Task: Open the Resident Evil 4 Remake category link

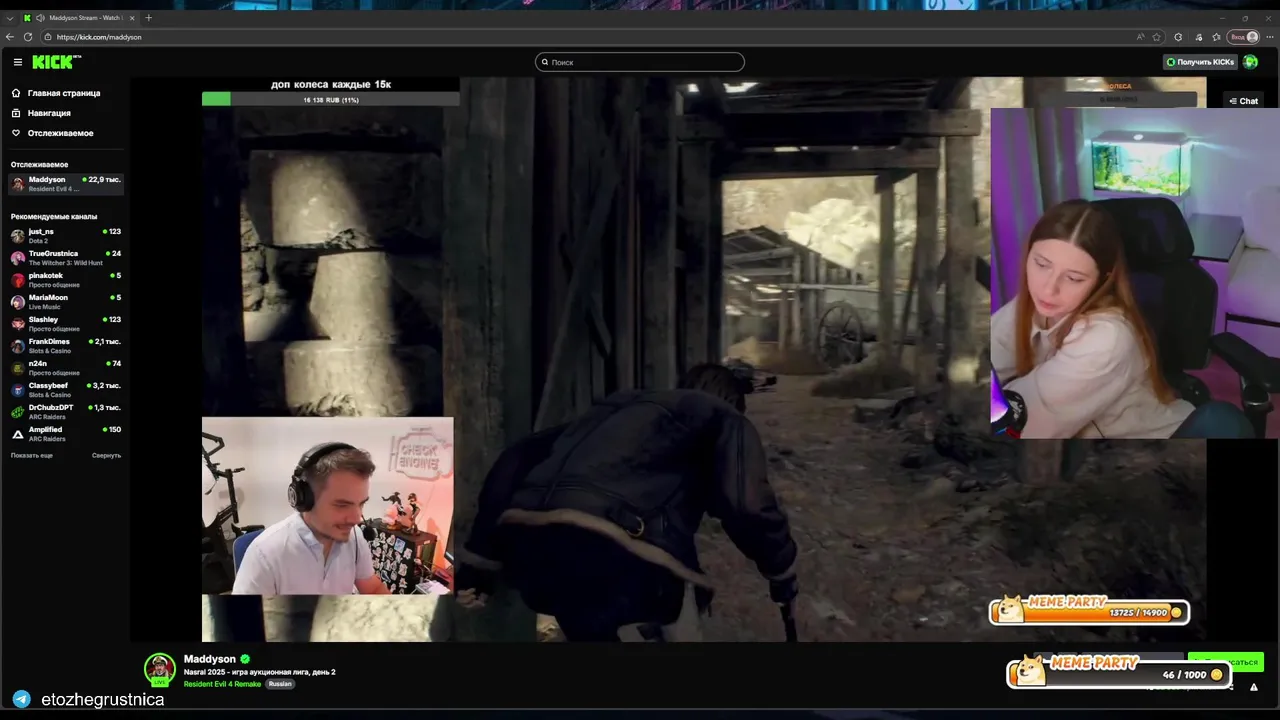Action: pos(222,684)
